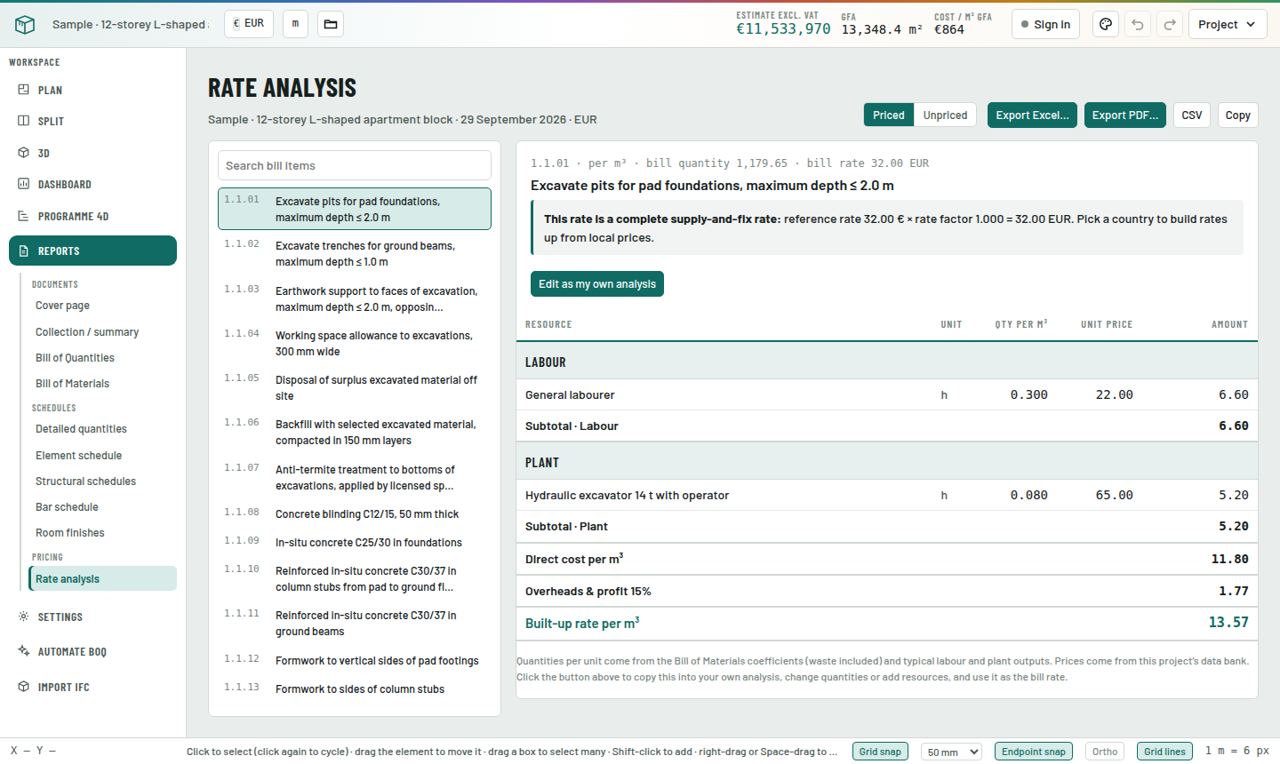
Task: Toggle Ortho mode
Action: point(1105,751)
